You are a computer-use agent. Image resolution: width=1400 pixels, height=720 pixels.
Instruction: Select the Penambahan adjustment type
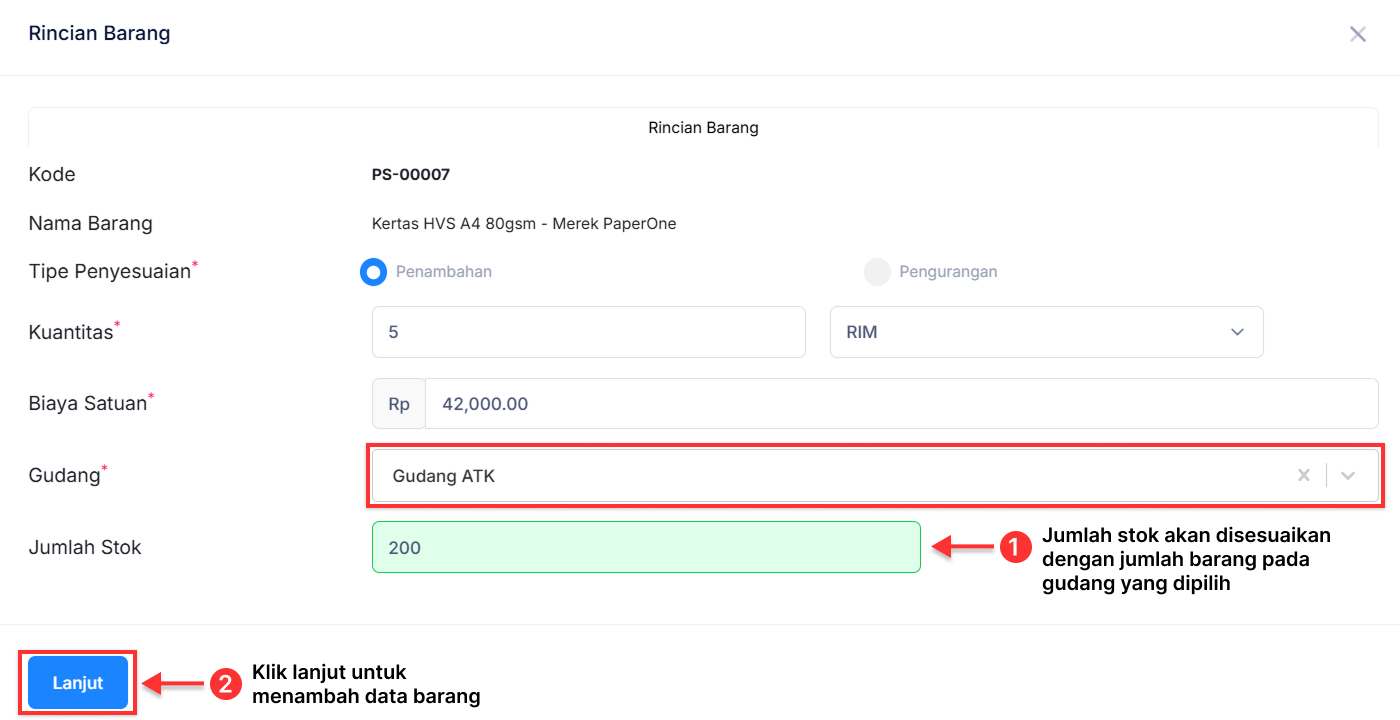tap(373, 272)
